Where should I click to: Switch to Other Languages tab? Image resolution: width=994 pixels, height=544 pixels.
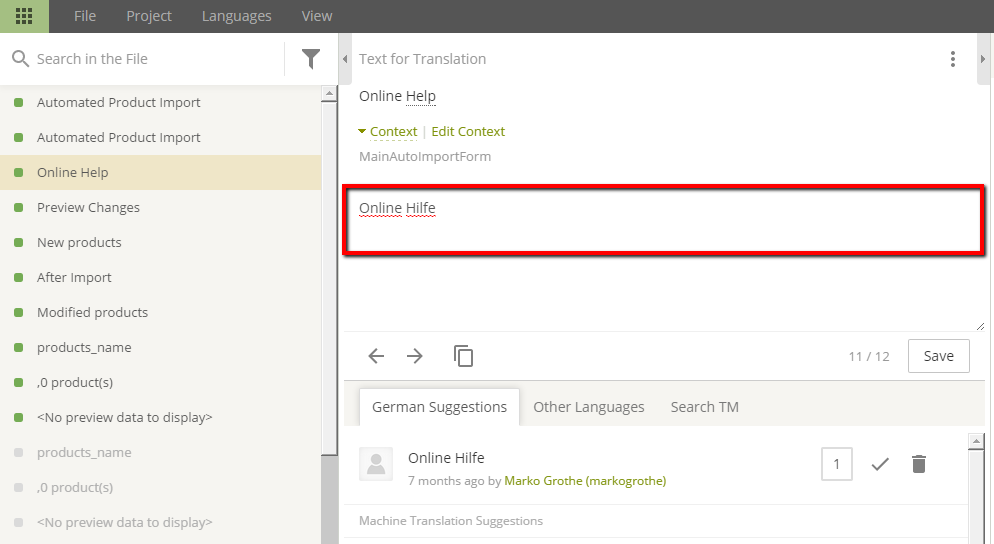pos(589,407)
